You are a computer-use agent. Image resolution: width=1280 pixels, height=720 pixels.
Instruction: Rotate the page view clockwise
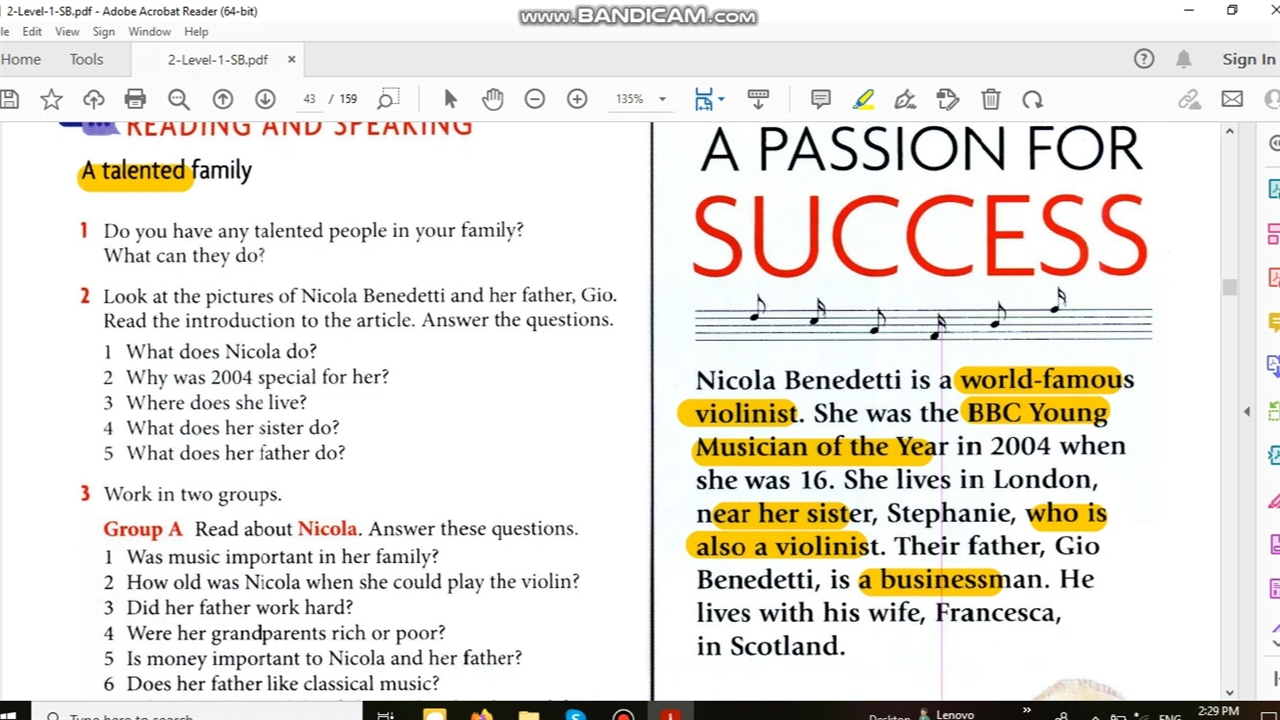[x=1032, y=99]
